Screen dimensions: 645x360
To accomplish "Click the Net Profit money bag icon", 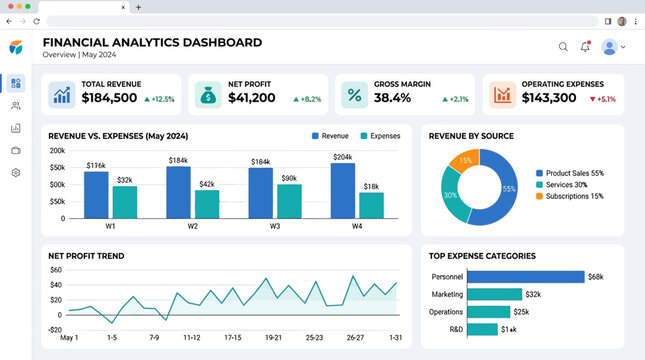I will point(208,95).
